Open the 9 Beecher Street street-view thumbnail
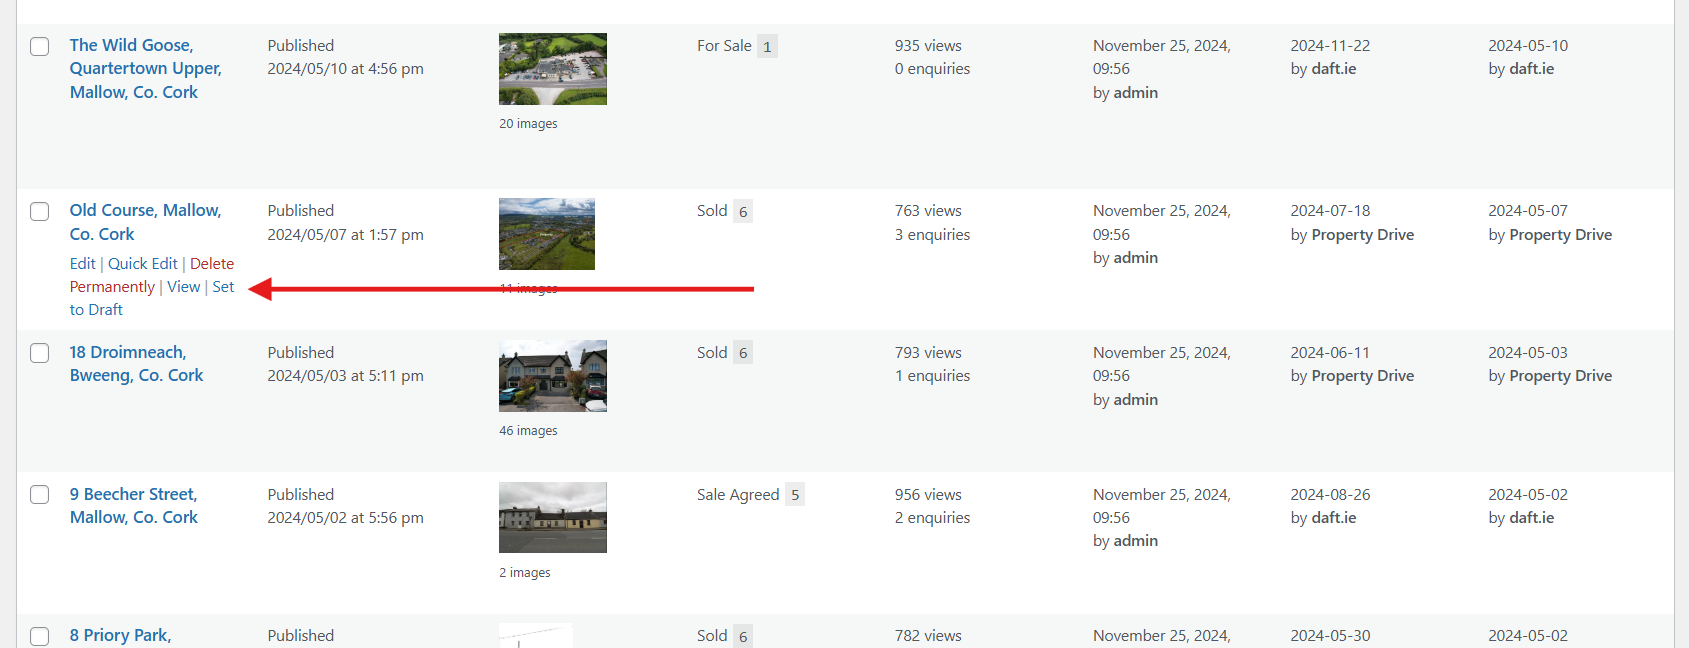The image size is (1689, 648). (x=552, y=517)
